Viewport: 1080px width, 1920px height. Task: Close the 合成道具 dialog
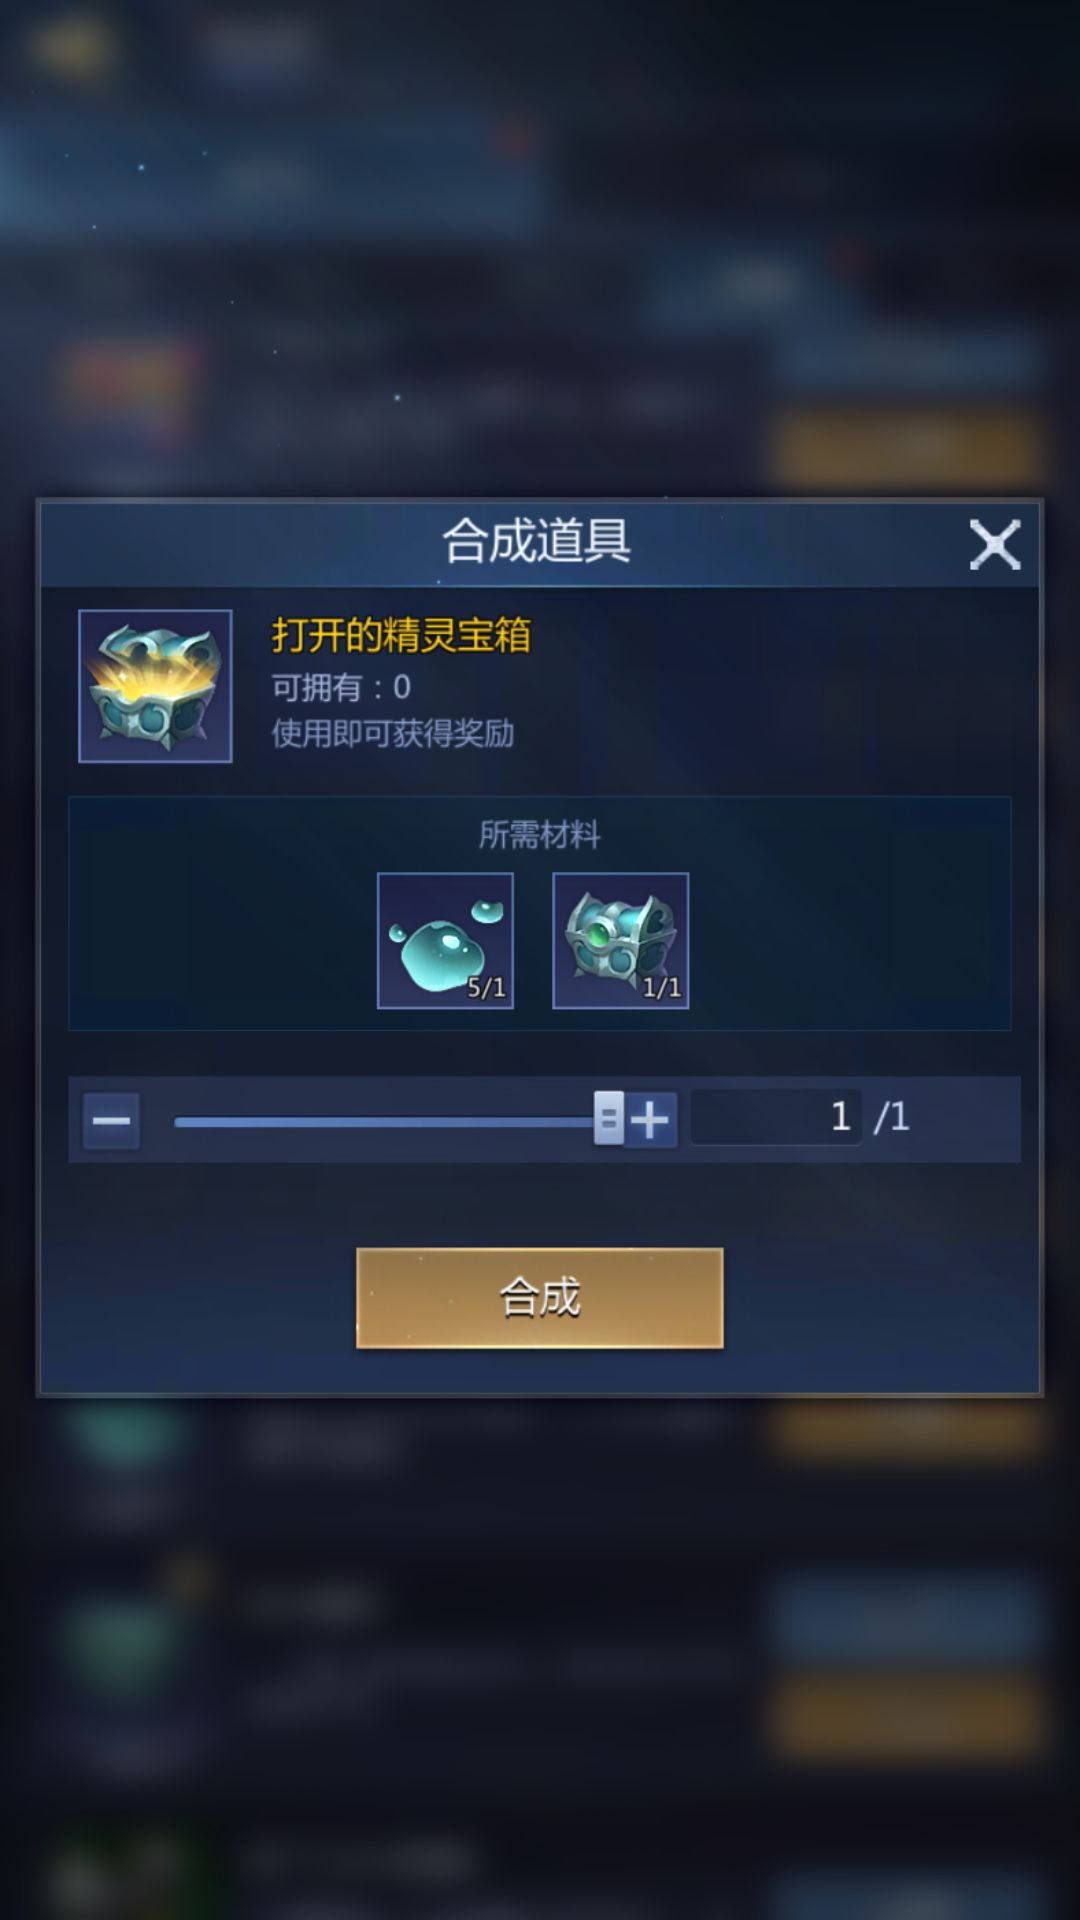point(994,545)
